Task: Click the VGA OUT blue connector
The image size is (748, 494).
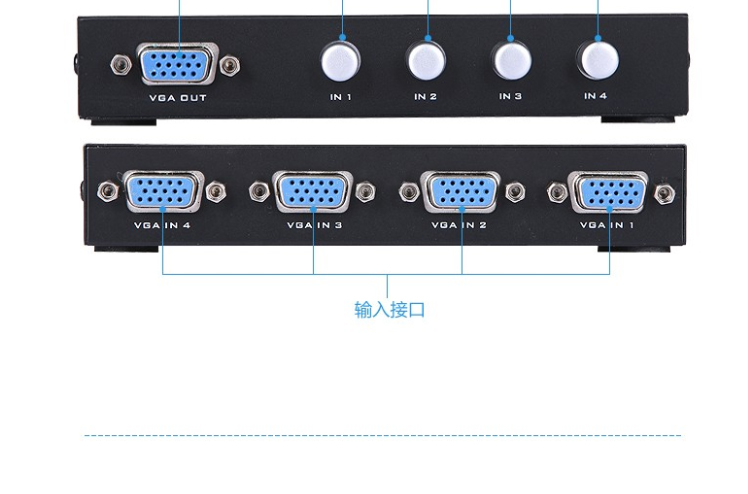Action: [x=177, y=64]
